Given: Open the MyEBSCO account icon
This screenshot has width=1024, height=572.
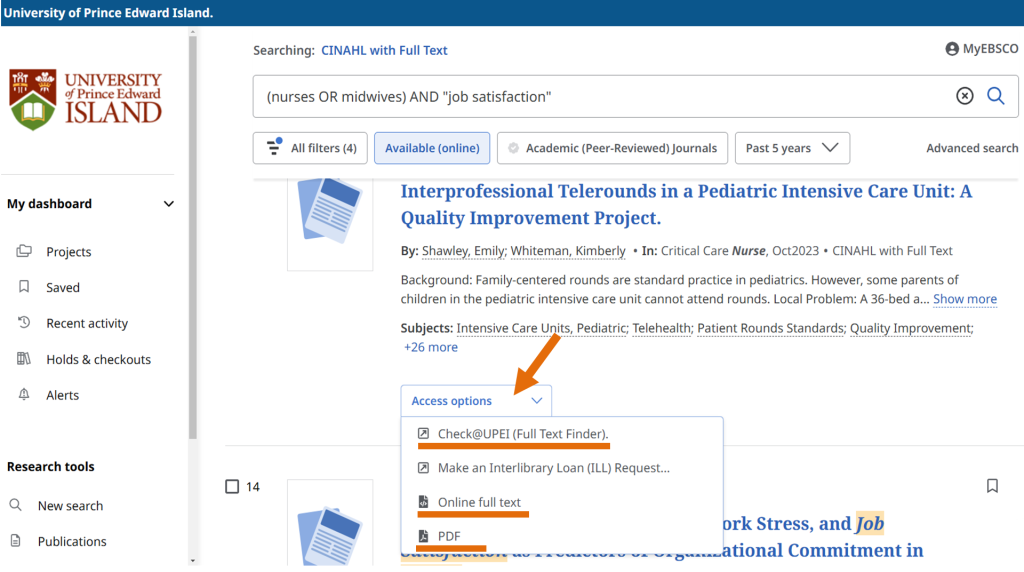Looking at the screenshot, I should pyautogui.click(x=952, y=49).
